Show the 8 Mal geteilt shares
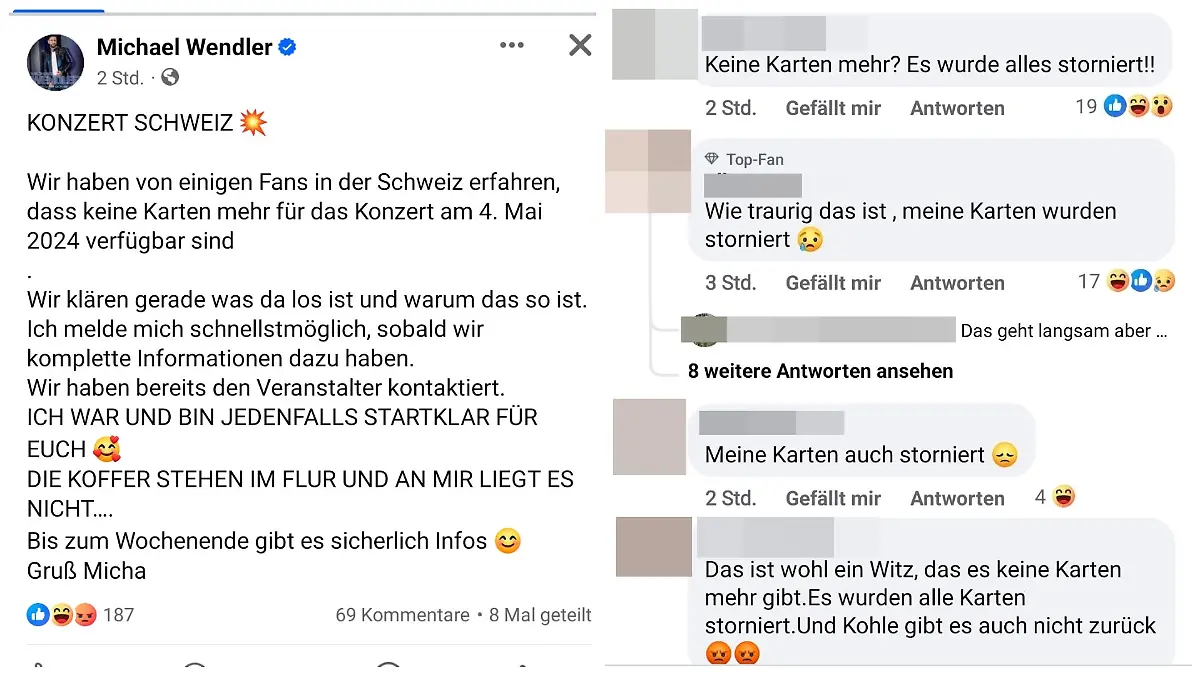This screenshot has height=675, width=1200. [540, 615]
